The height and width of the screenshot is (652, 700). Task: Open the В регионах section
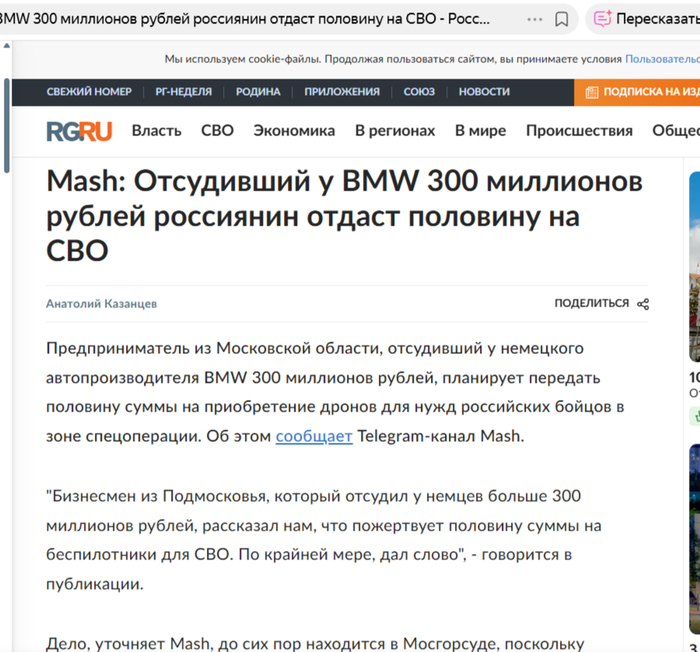[395, 131]
